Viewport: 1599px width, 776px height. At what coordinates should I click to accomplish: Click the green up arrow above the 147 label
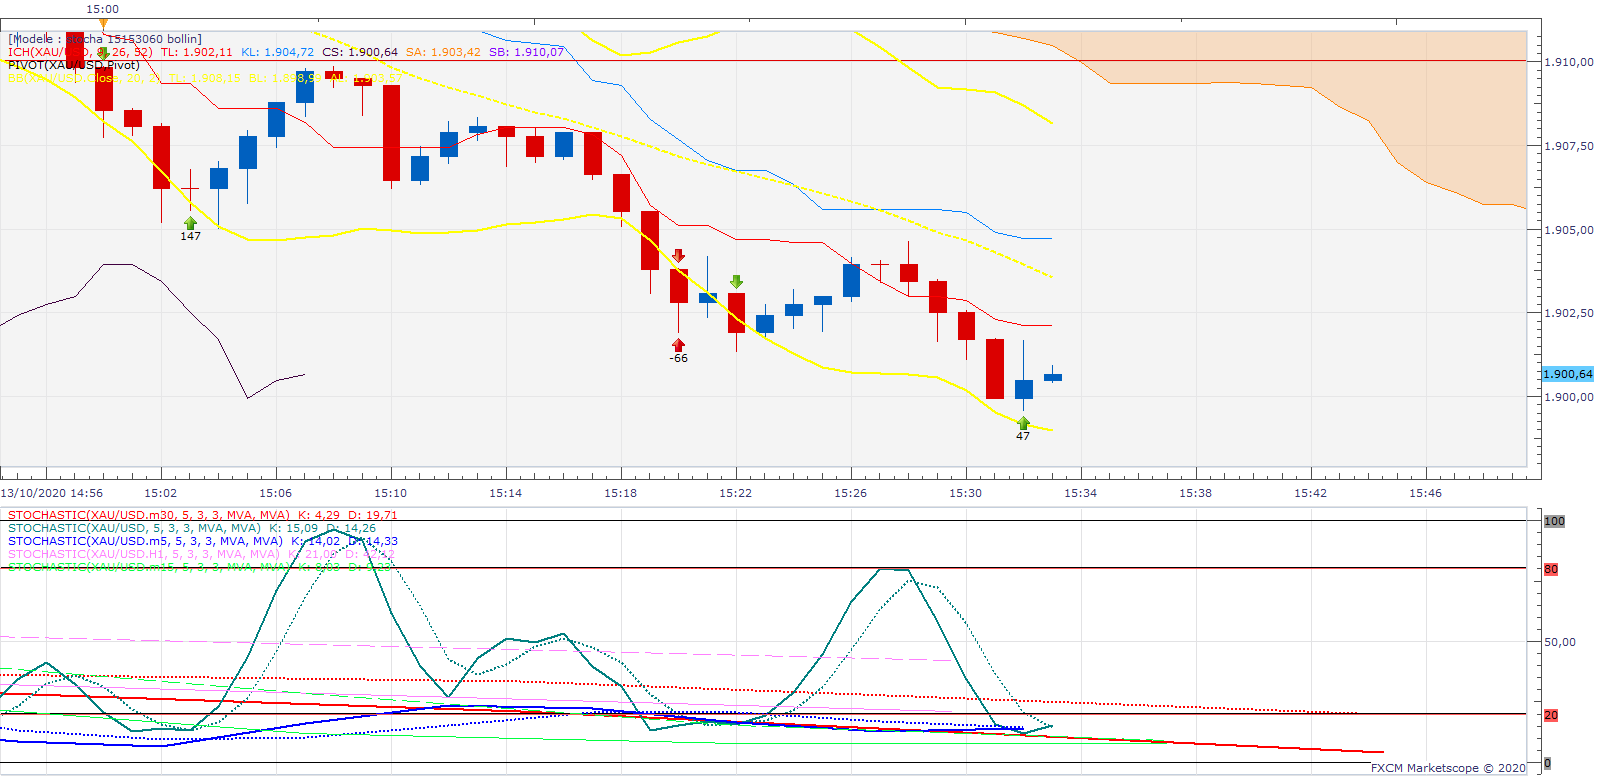coord(190,223)
